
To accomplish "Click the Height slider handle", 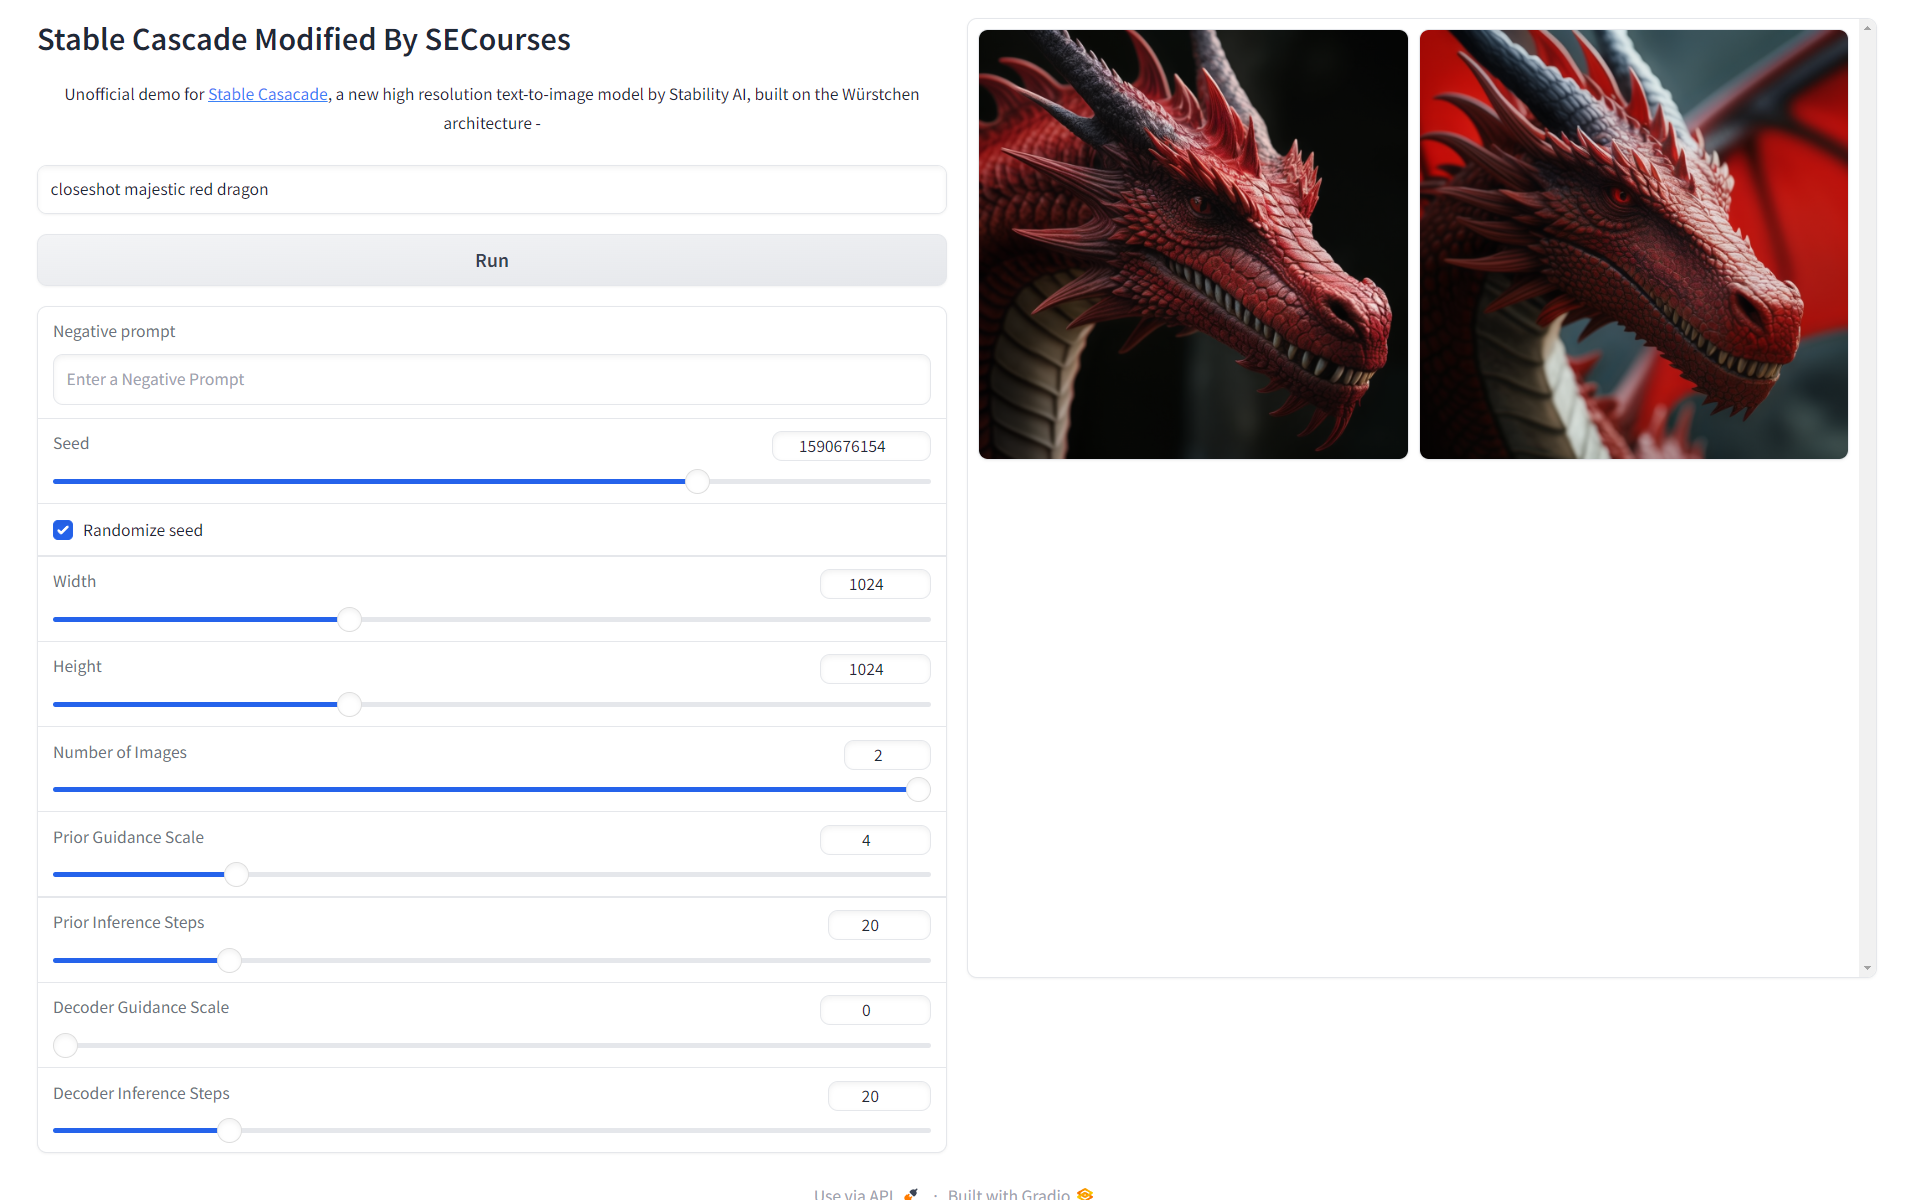I will 349,705.
